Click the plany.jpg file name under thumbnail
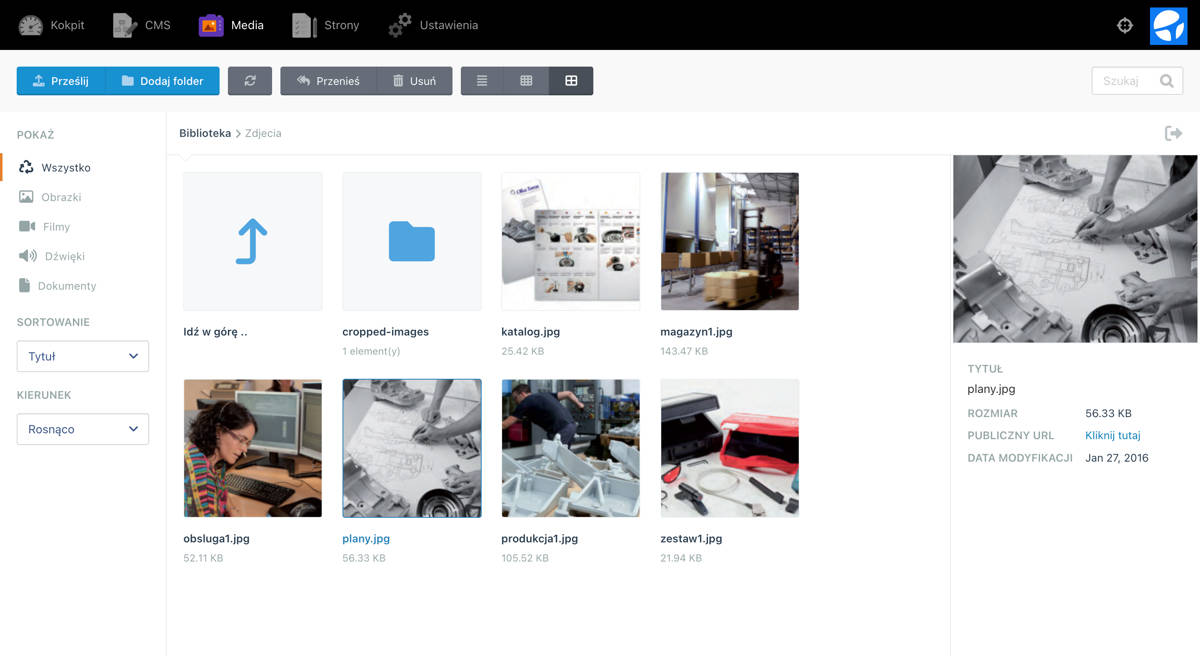1200x656 pixels. point(366,538)
